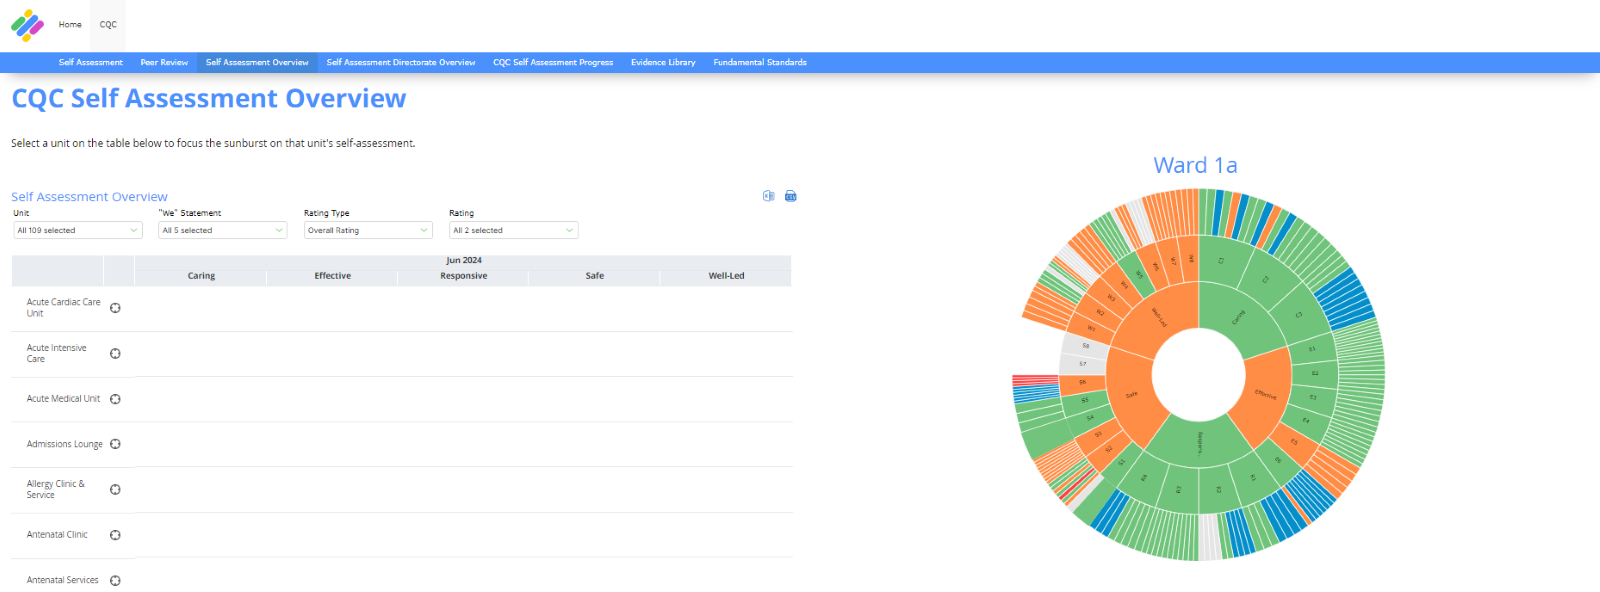Open the Rating Type dropdown

click(x=368, y=230)
